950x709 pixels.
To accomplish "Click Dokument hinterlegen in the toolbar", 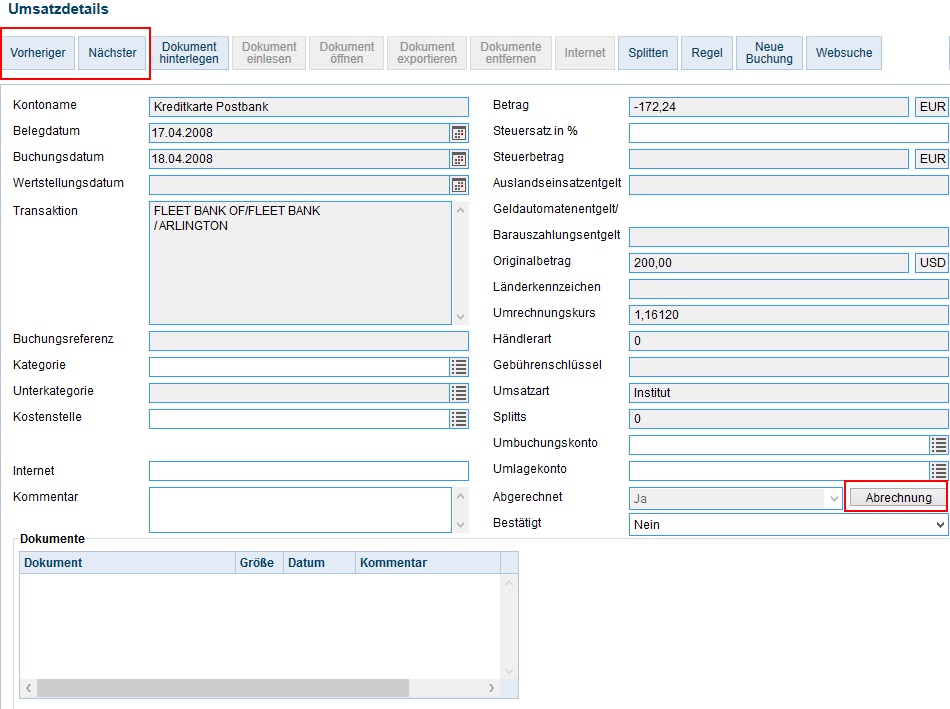I will 189,53.
